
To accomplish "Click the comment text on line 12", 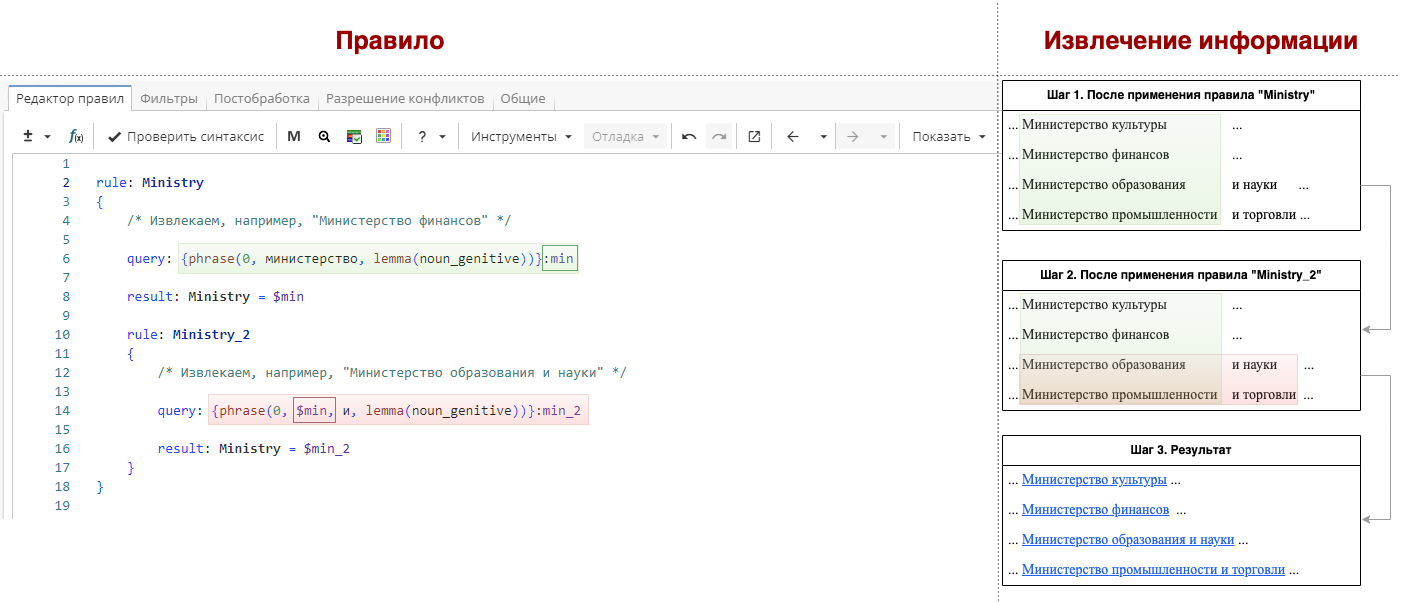I will pos(392,373).
